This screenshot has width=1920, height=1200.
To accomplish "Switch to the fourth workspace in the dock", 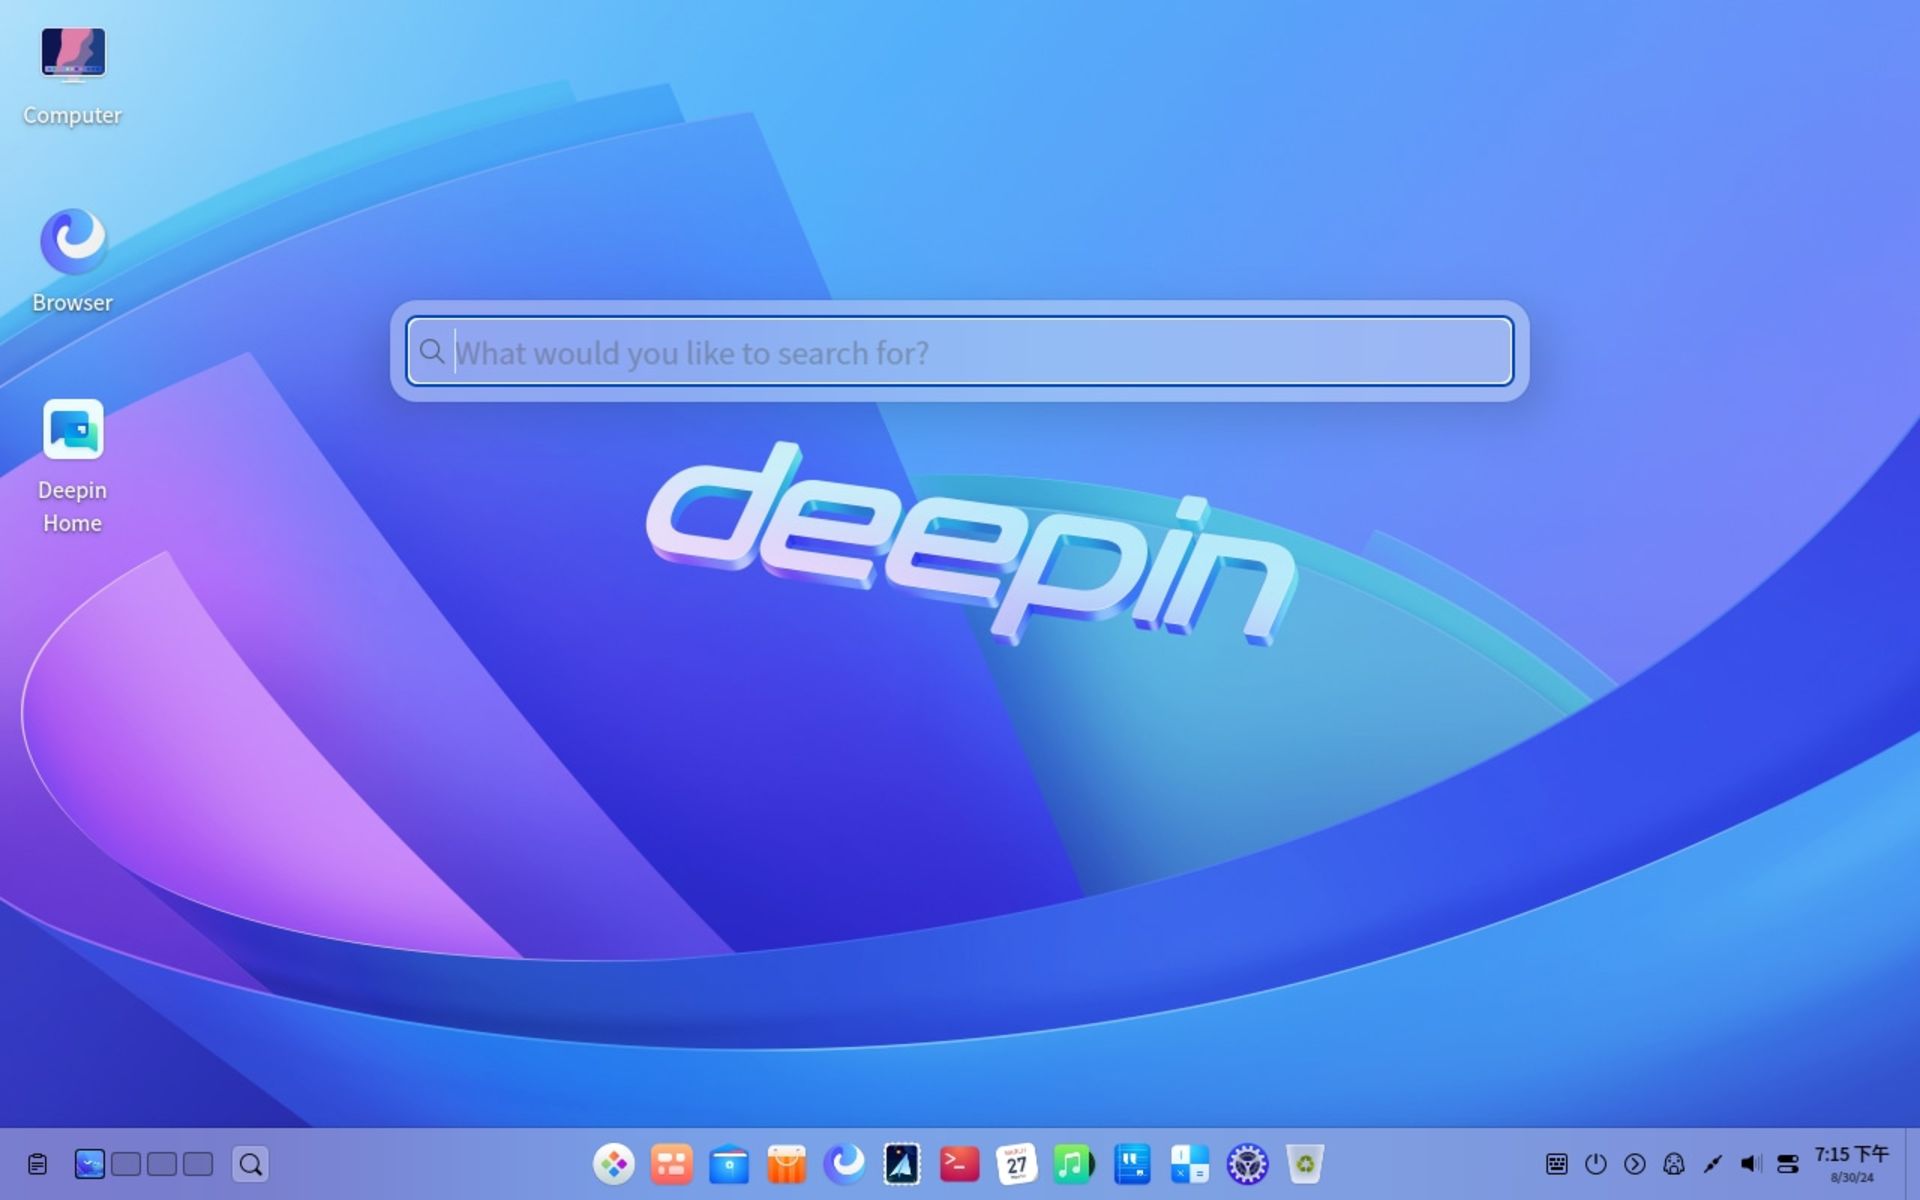I will 198,1164.
